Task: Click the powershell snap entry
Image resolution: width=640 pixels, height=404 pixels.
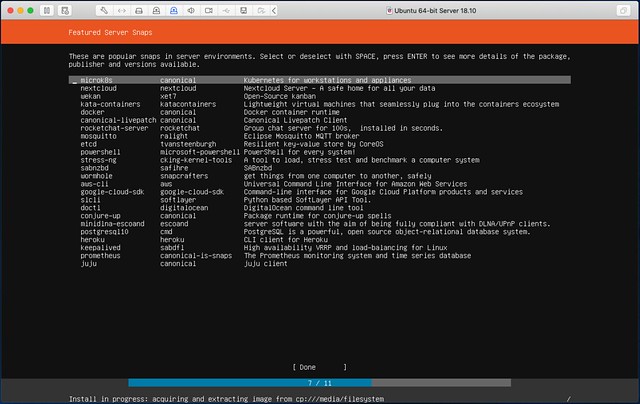Action: point(320,152)
